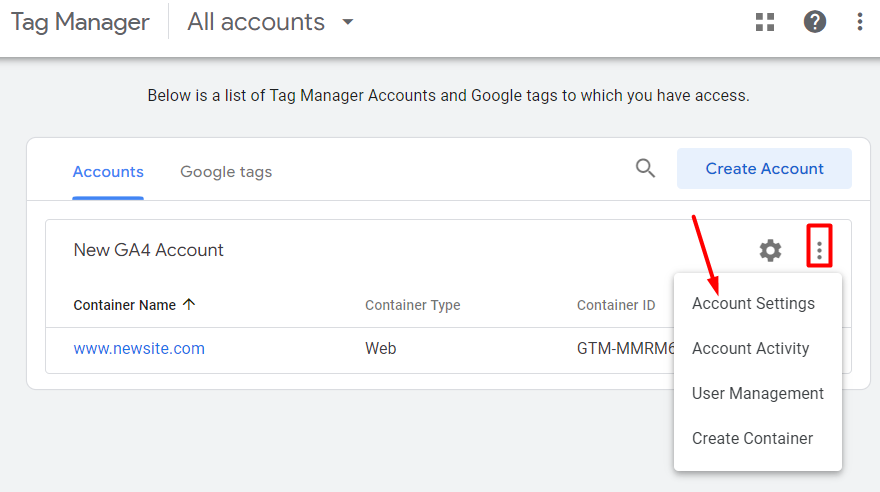Screen dimensions: 880x492
Task: Open the help question mark icon
Action: (x=814, y=22)
